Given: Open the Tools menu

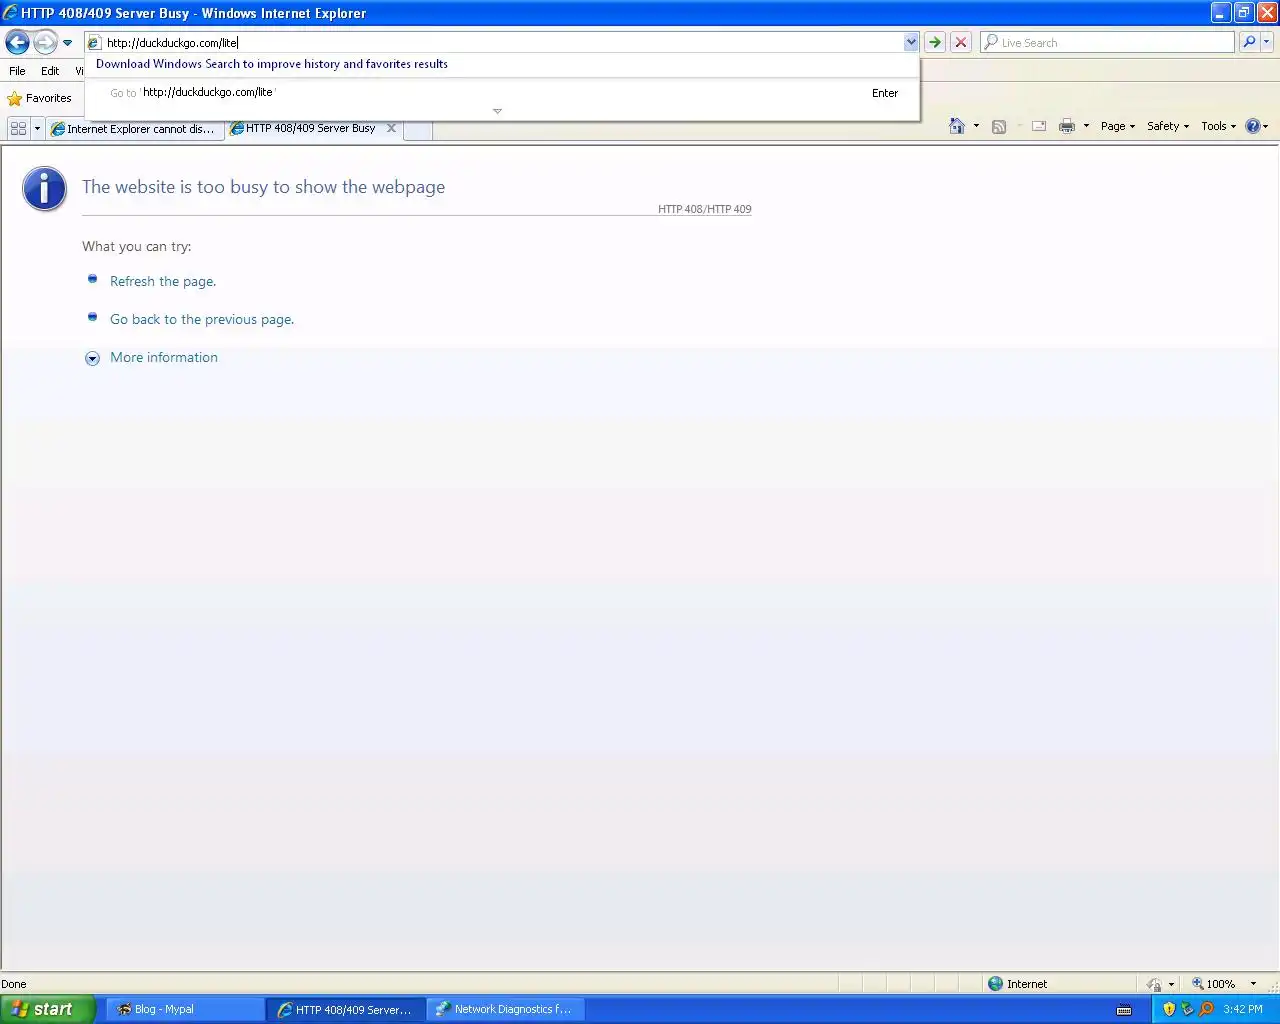Looking at the screenshot, I should 1219,126.
